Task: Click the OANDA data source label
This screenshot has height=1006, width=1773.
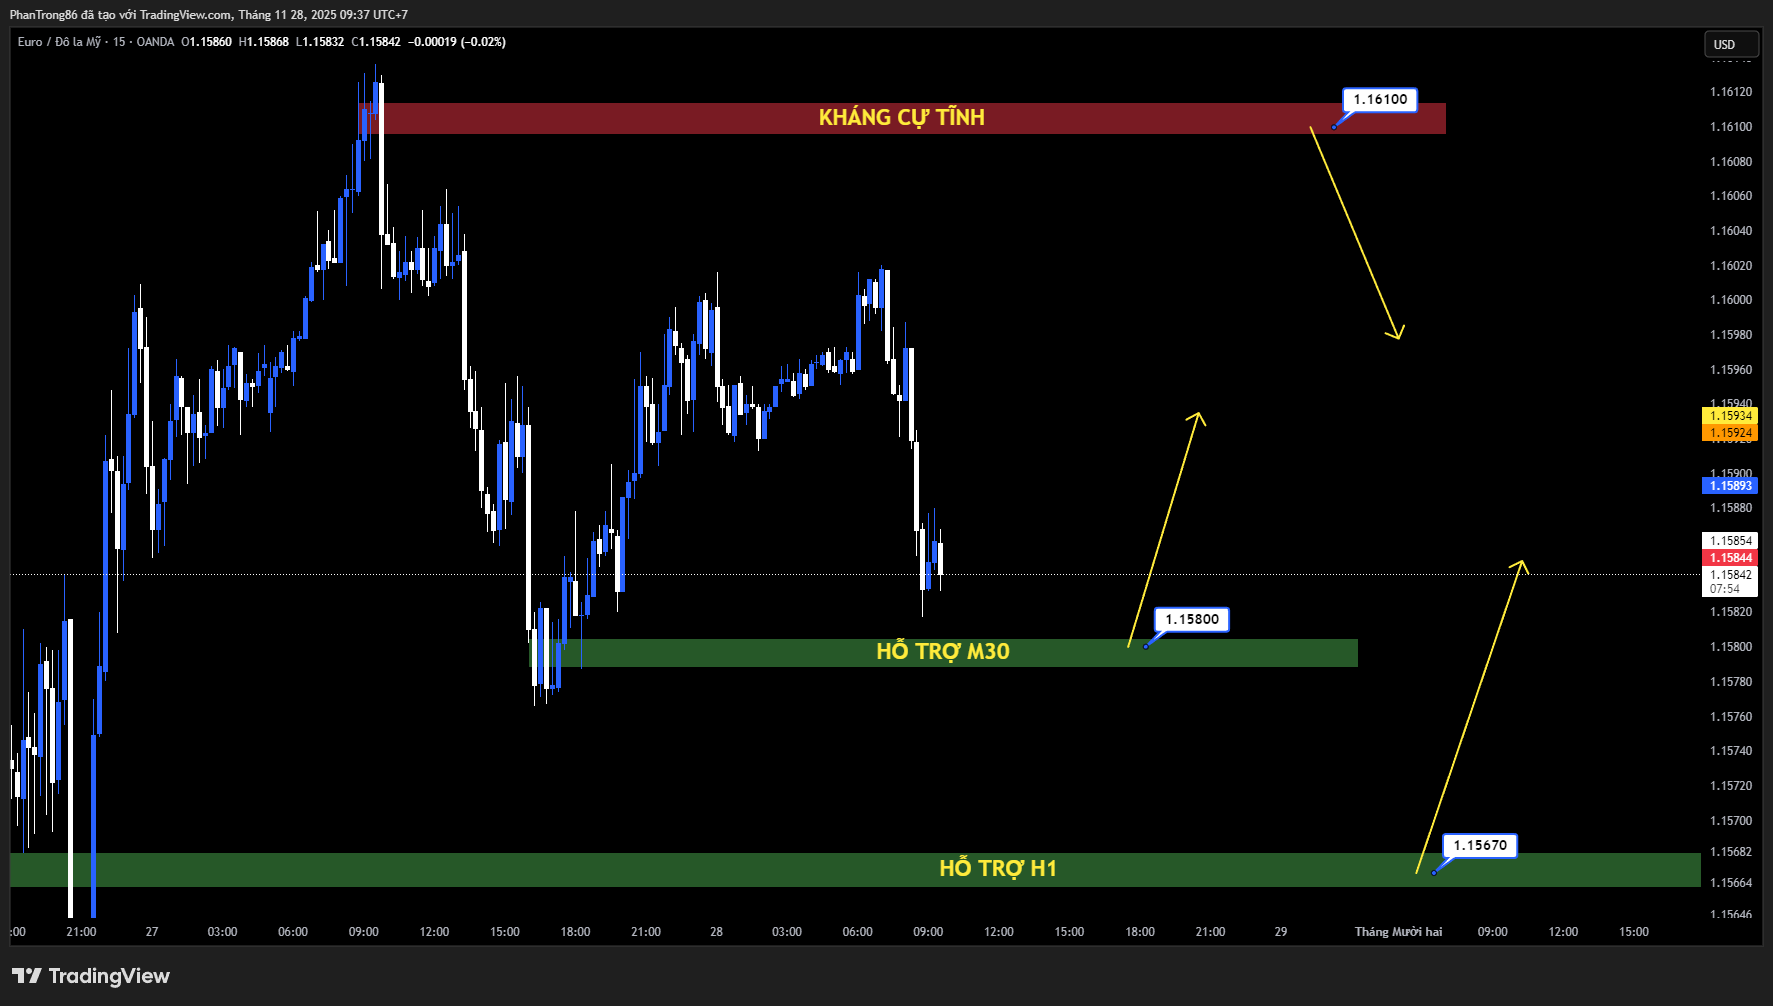Action: pos(155,42)
